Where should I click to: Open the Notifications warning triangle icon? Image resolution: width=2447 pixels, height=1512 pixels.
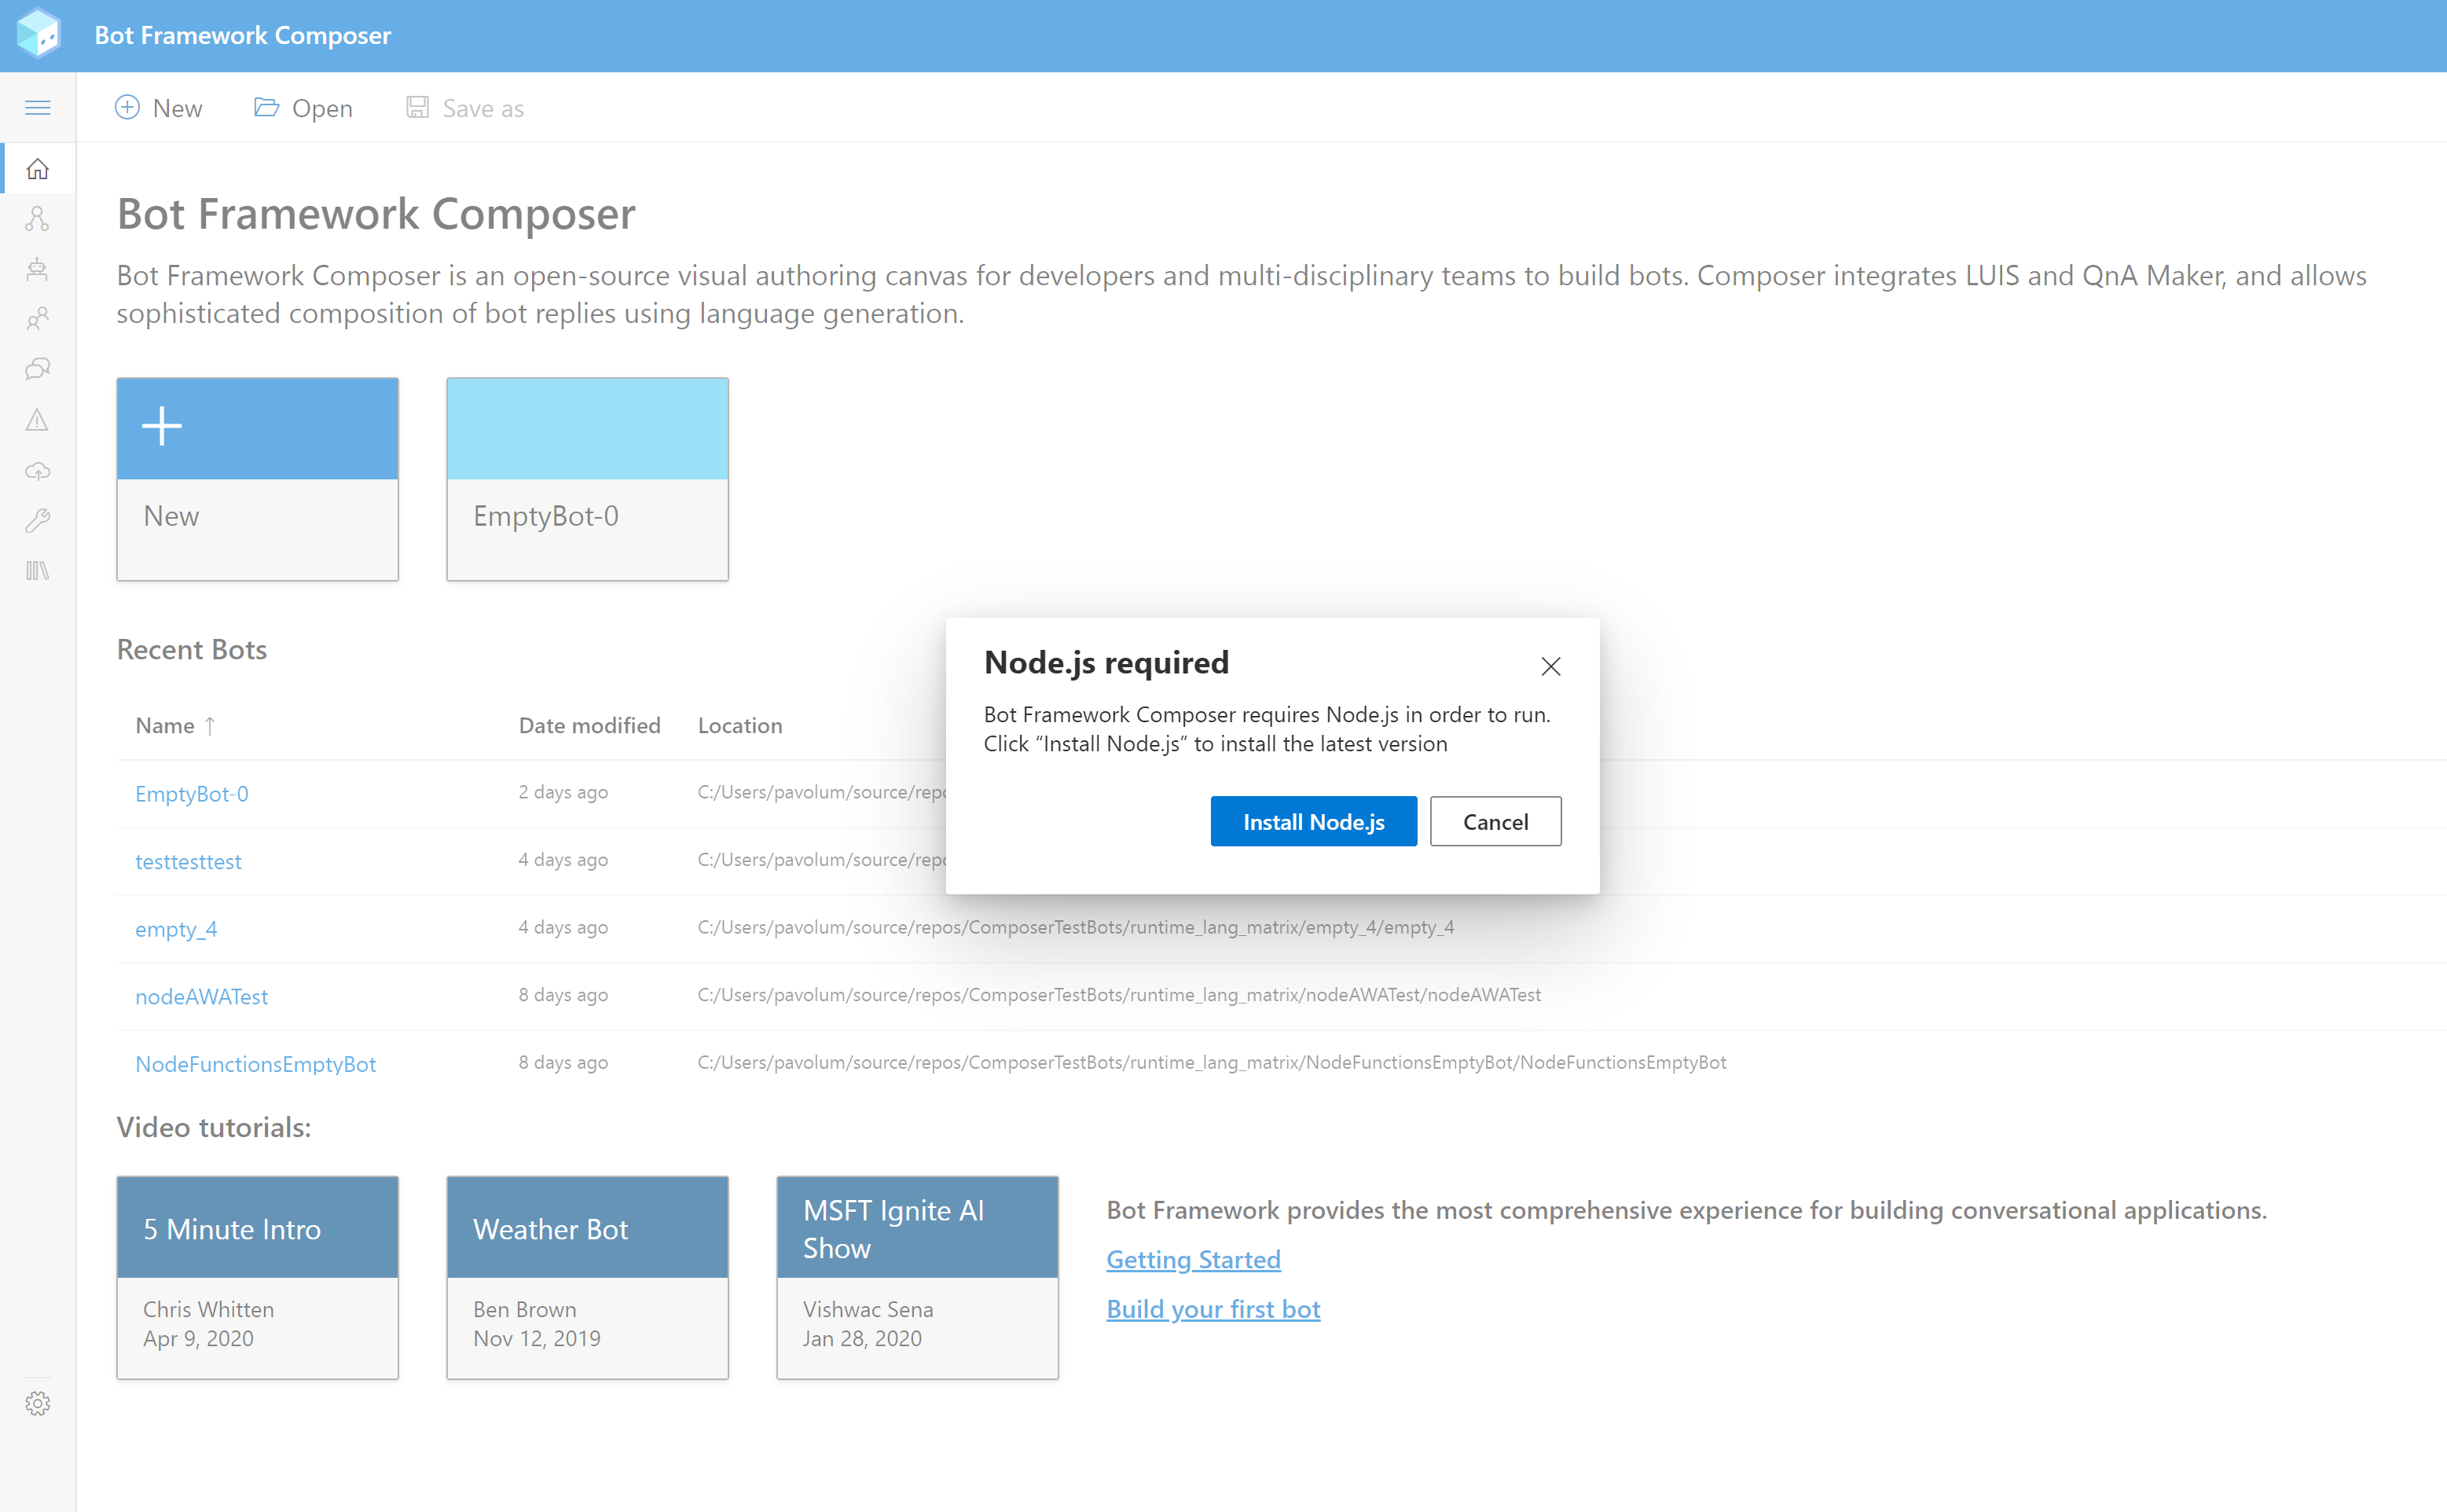38,420
